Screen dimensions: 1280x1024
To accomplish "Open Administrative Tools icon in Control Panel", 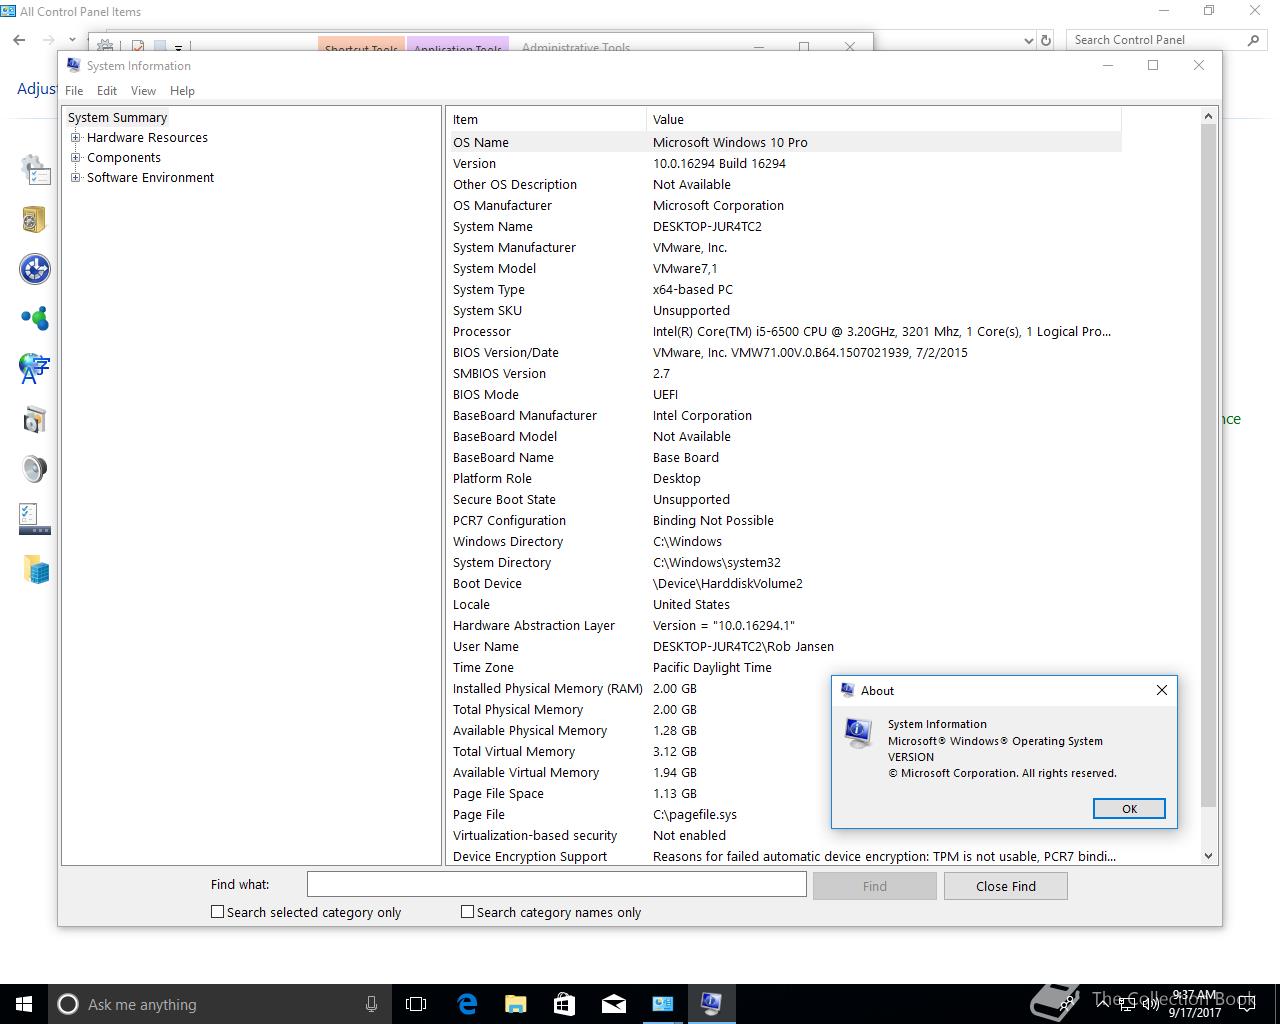I will click(x=35, y=170).
